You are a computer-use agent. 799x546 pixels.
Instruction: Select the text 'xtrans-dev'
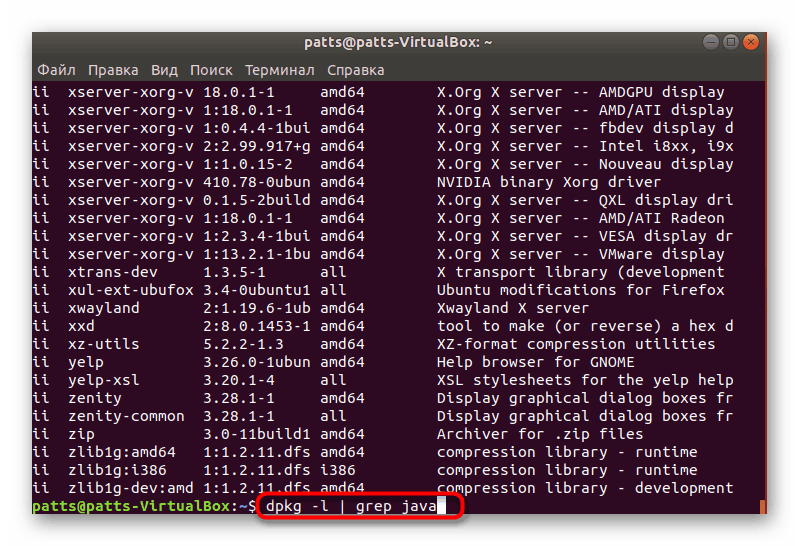click(x=113, y=272)
